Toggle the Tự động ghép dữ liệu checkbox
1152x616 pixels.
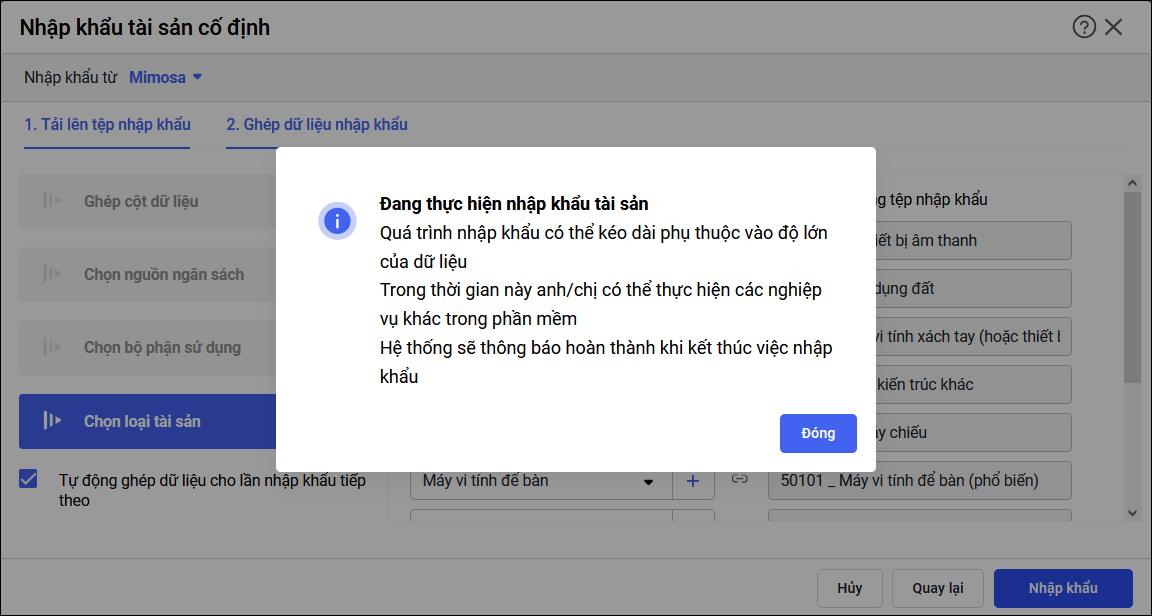click(29, 479)
